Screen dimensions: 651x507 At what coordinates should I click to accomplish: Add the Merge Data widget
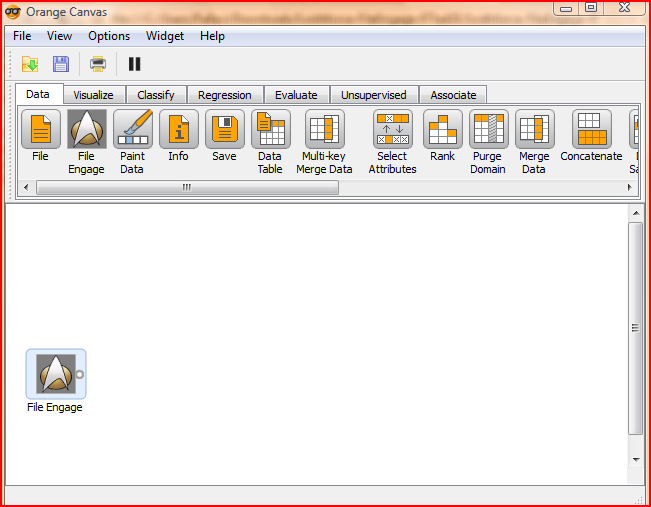(535, 129)
